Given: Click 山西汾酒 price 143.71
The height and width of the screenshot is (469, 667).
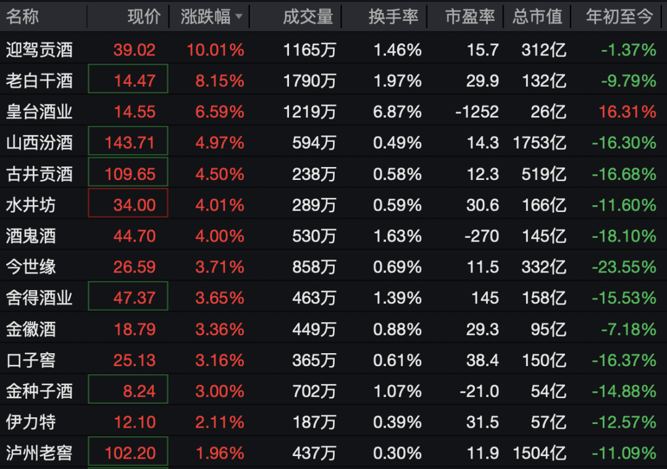Looking at the screenshot, I should point(128,142).
